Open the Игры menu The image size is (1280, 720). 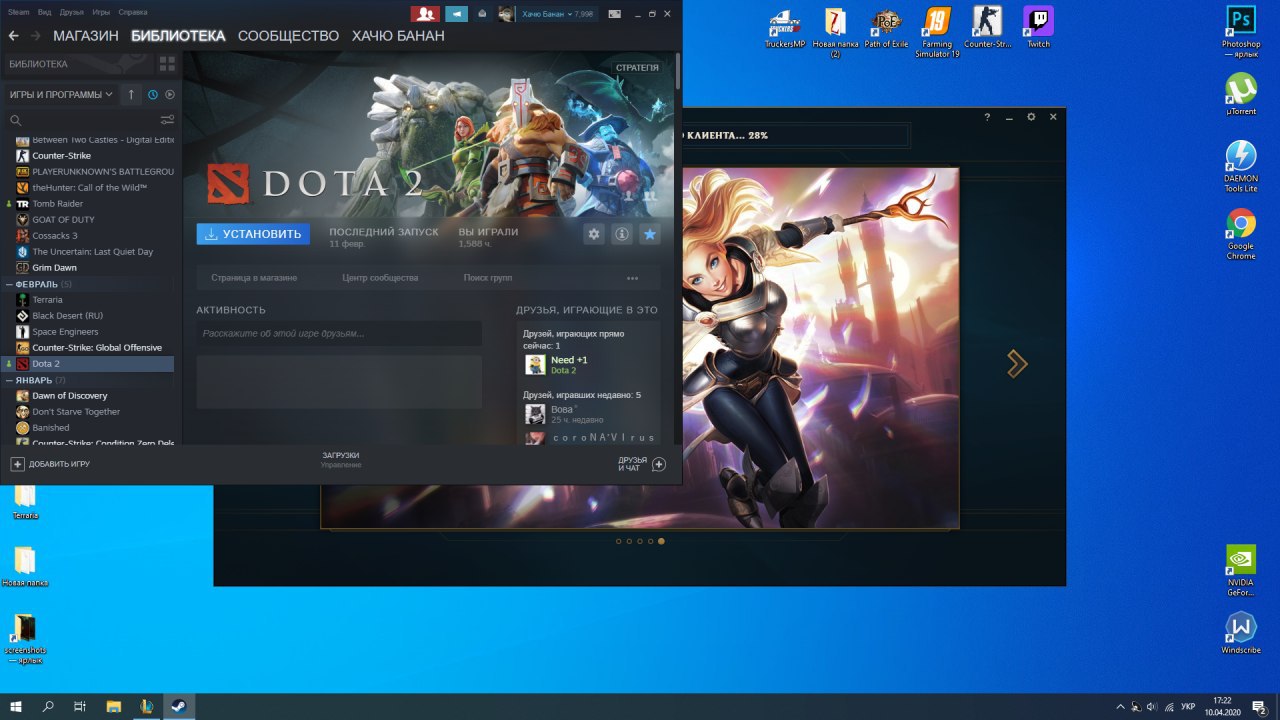(x=101, y=12)
